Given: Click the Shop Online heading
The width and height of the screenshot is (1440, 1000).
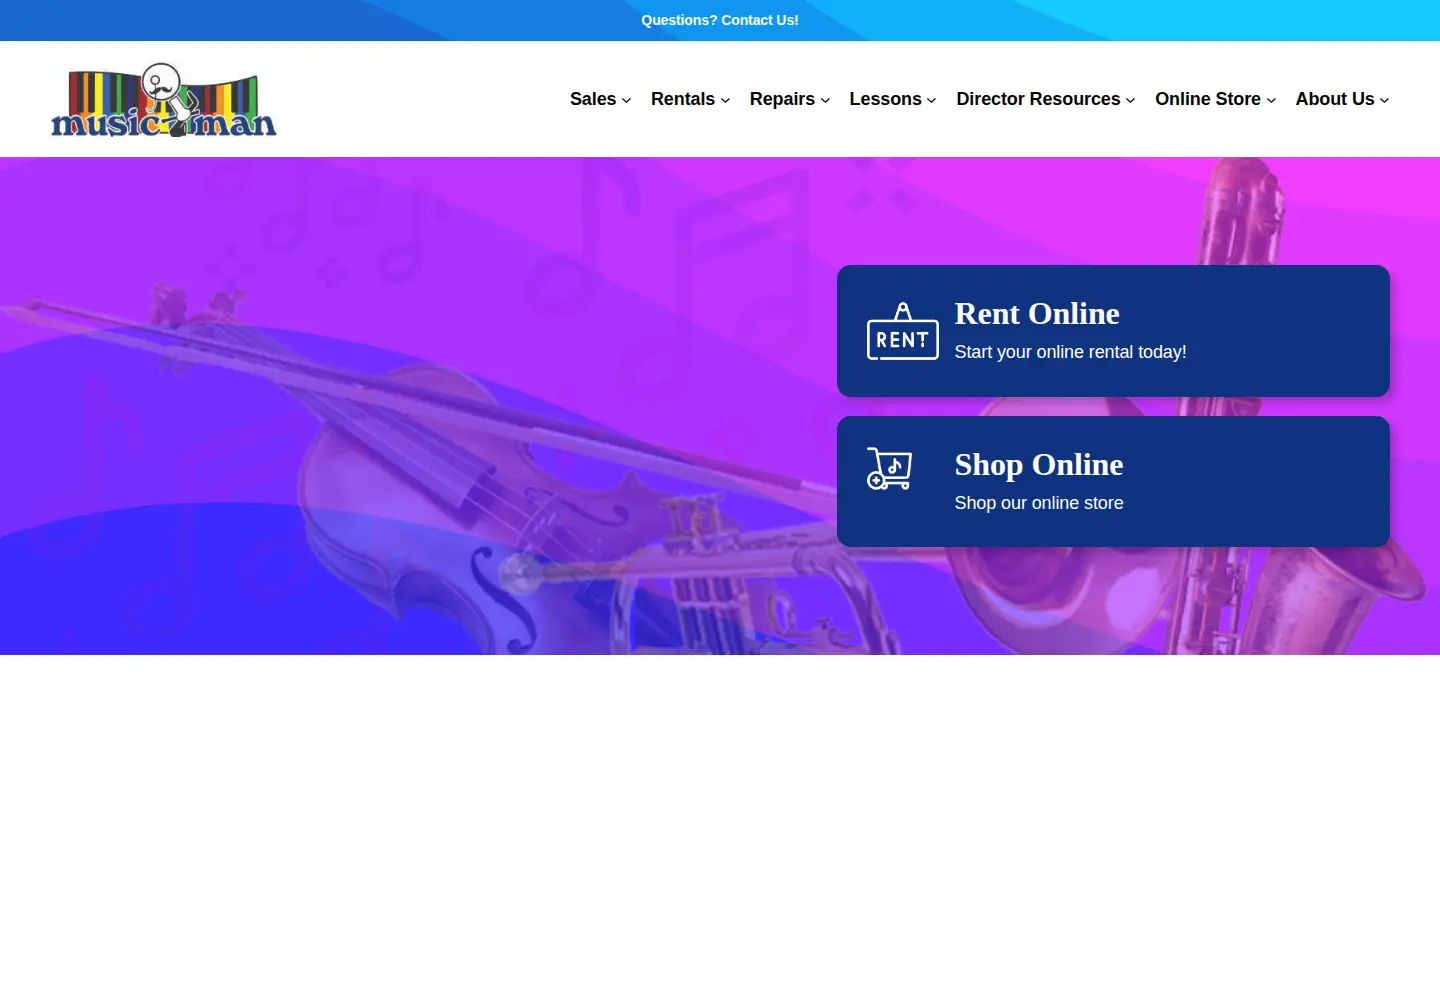Looking at the screenshot, I should point(1039,464).
